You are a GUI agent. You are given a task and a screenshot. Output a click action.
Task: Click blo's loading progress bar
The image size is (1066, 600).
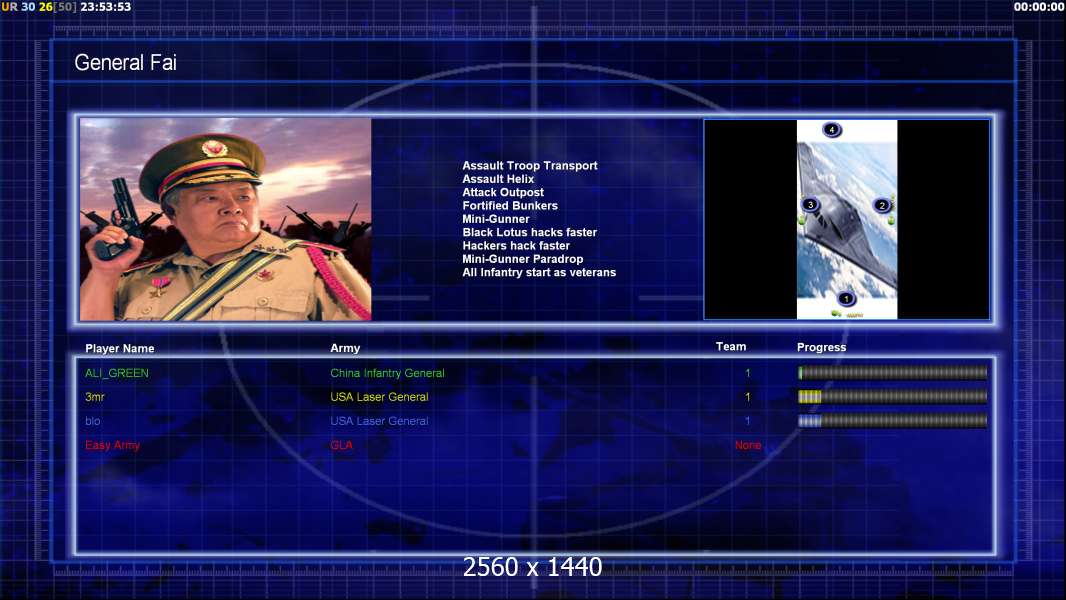pos(893,421)
